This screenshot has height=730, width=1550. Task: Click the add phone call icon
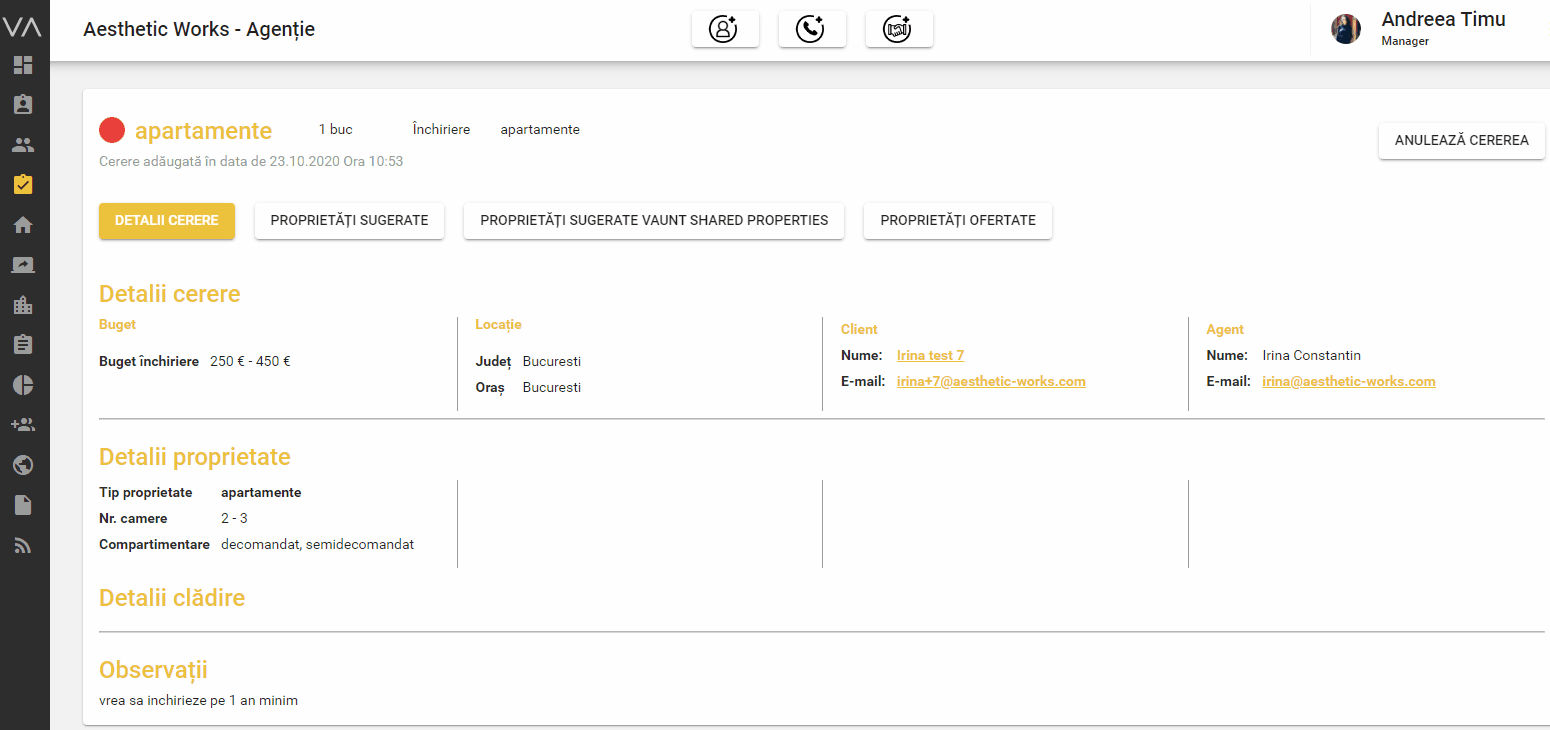(x=811, y=30)
